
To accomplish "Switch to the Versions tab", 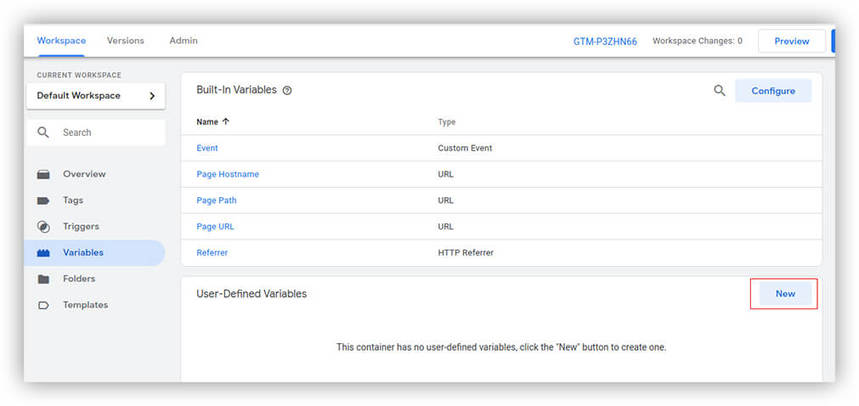I will (x=125, y=41).
